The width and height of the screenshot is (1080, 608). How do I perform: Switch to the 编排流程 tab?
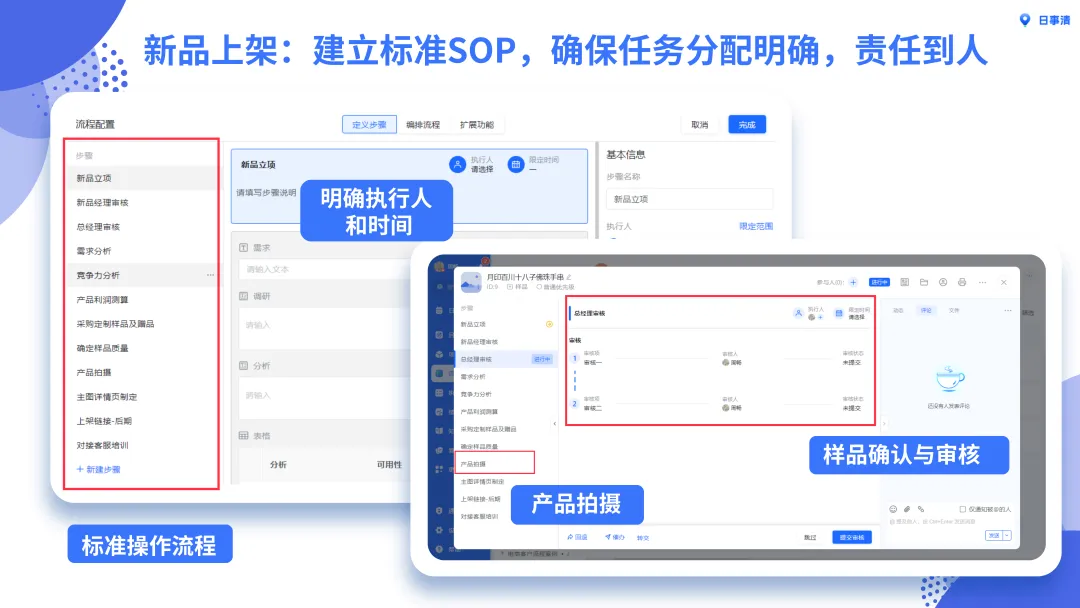coord(423,125)
